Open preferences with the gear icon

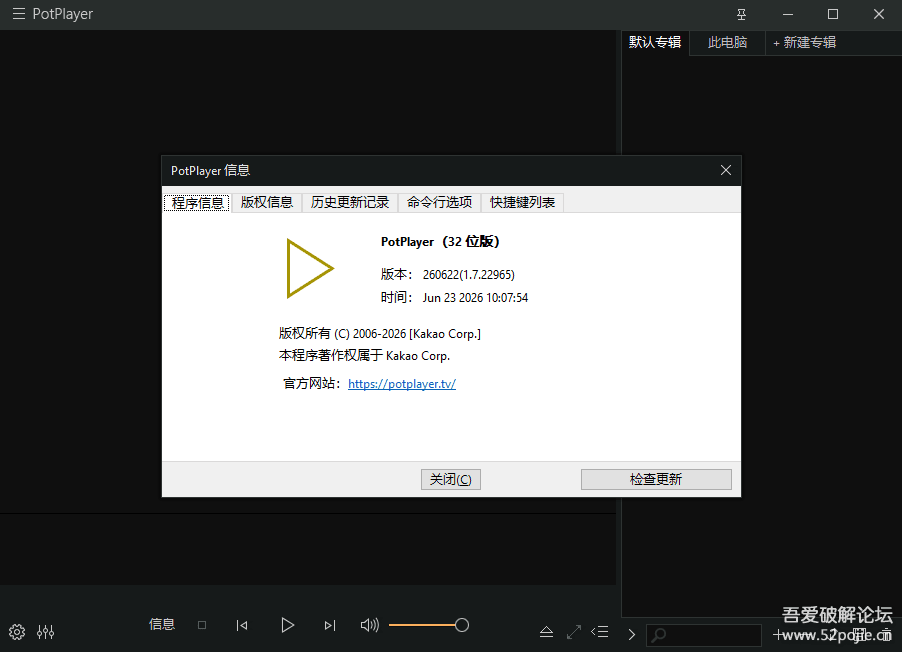(17, 632)
